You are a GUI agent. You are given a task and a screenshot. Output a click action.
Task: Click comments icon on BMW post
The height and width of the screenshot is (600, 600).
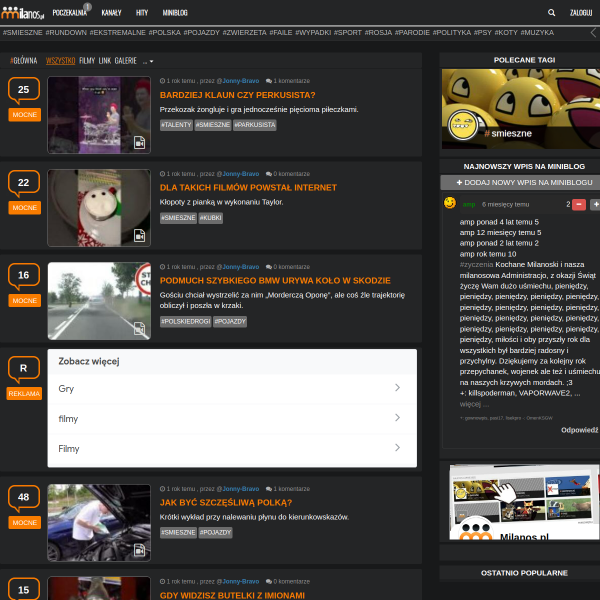[269, 267]
